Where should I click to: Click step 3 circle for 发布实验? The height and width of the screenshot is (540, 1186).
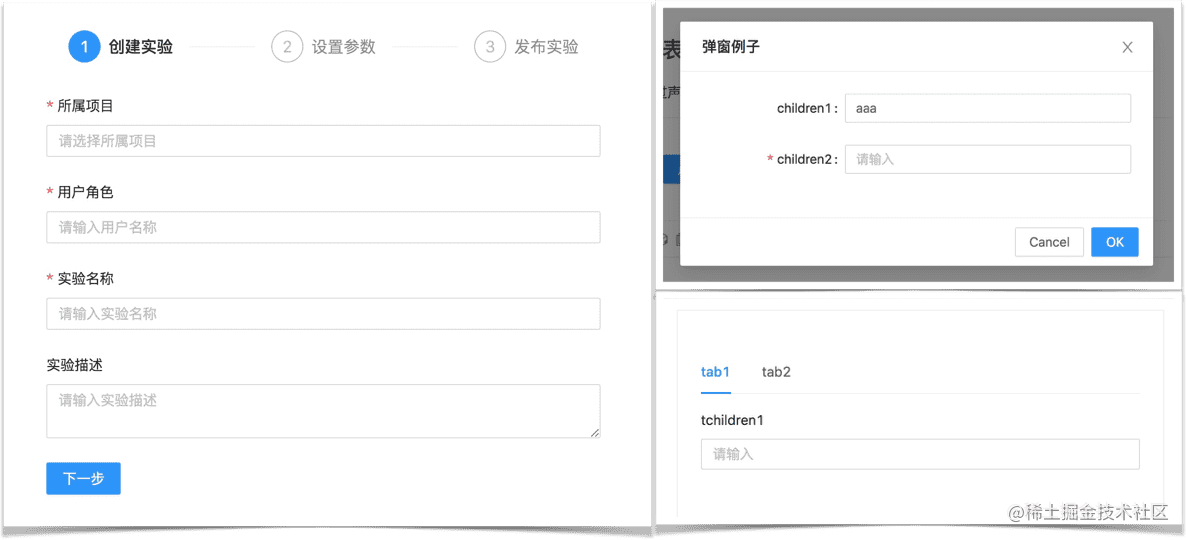(x=490, y=47)
